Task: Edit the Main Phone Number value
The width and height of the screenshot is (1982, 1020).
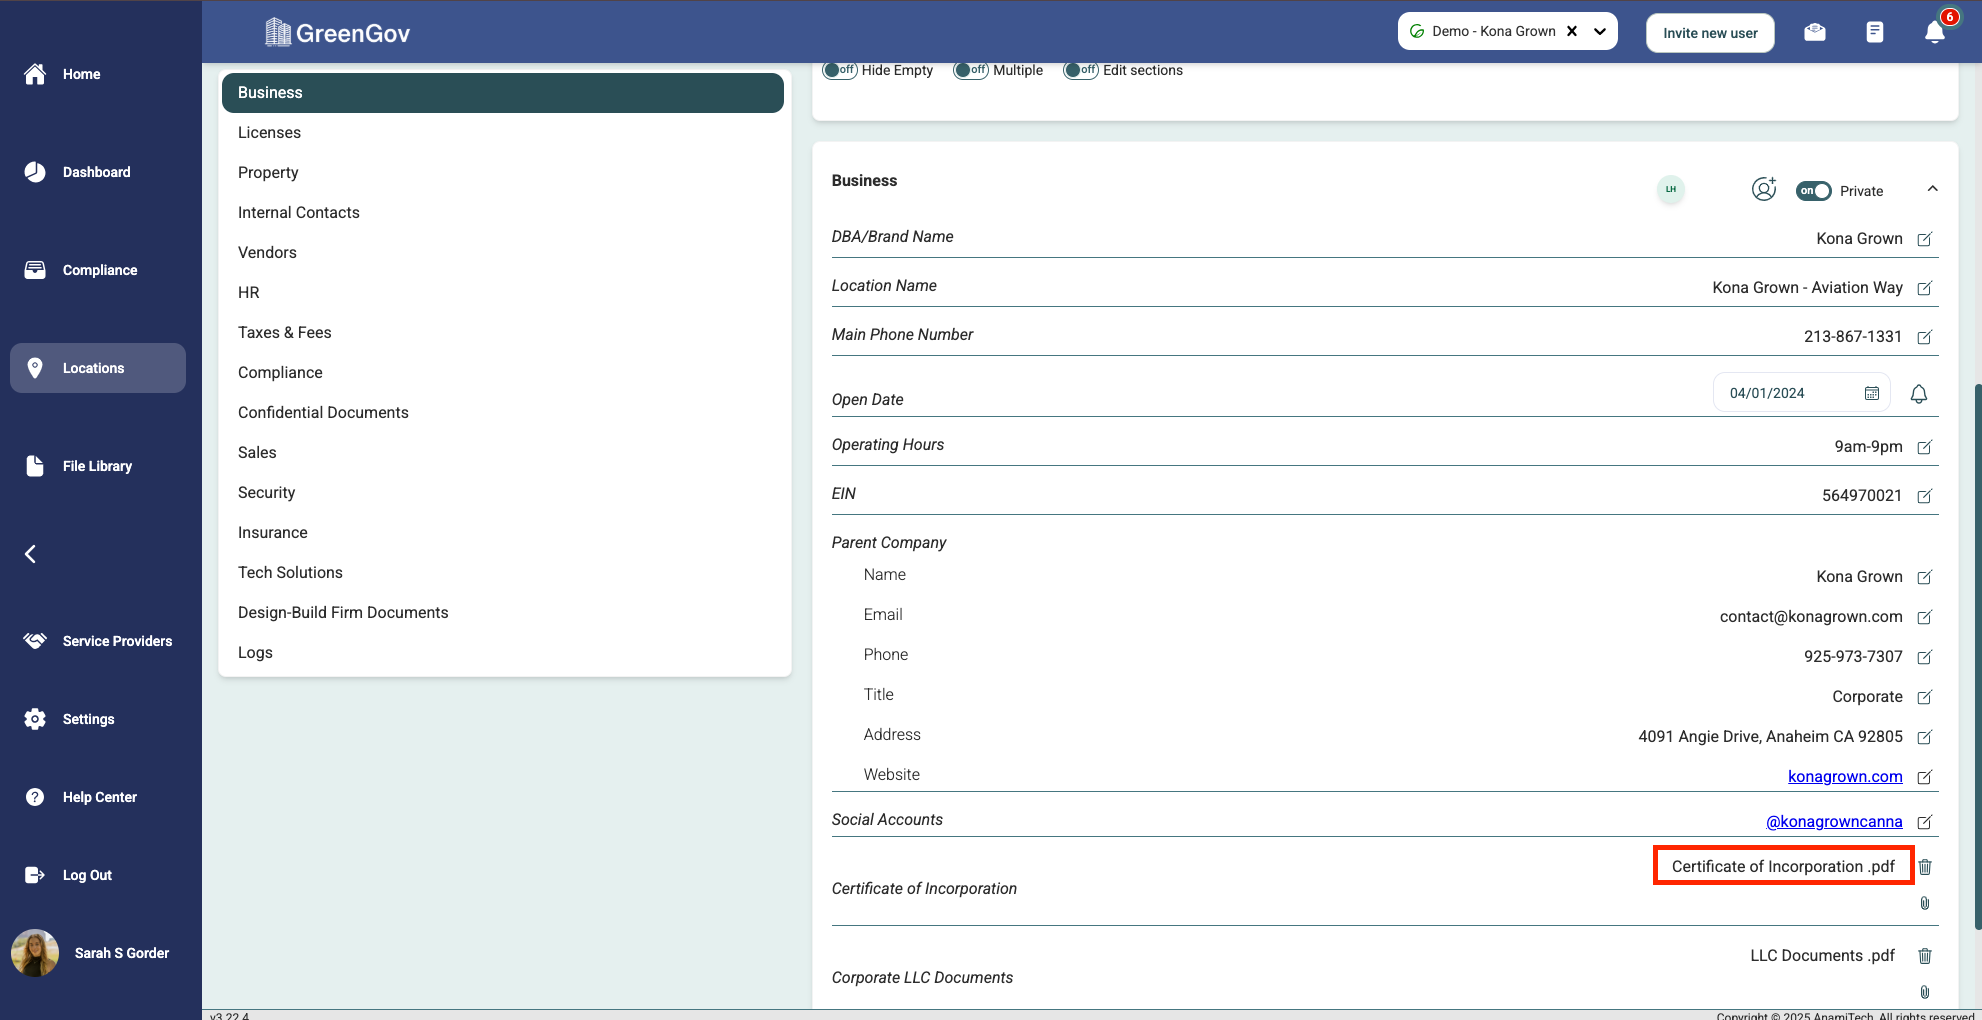Action: (x=1925, y=337)
